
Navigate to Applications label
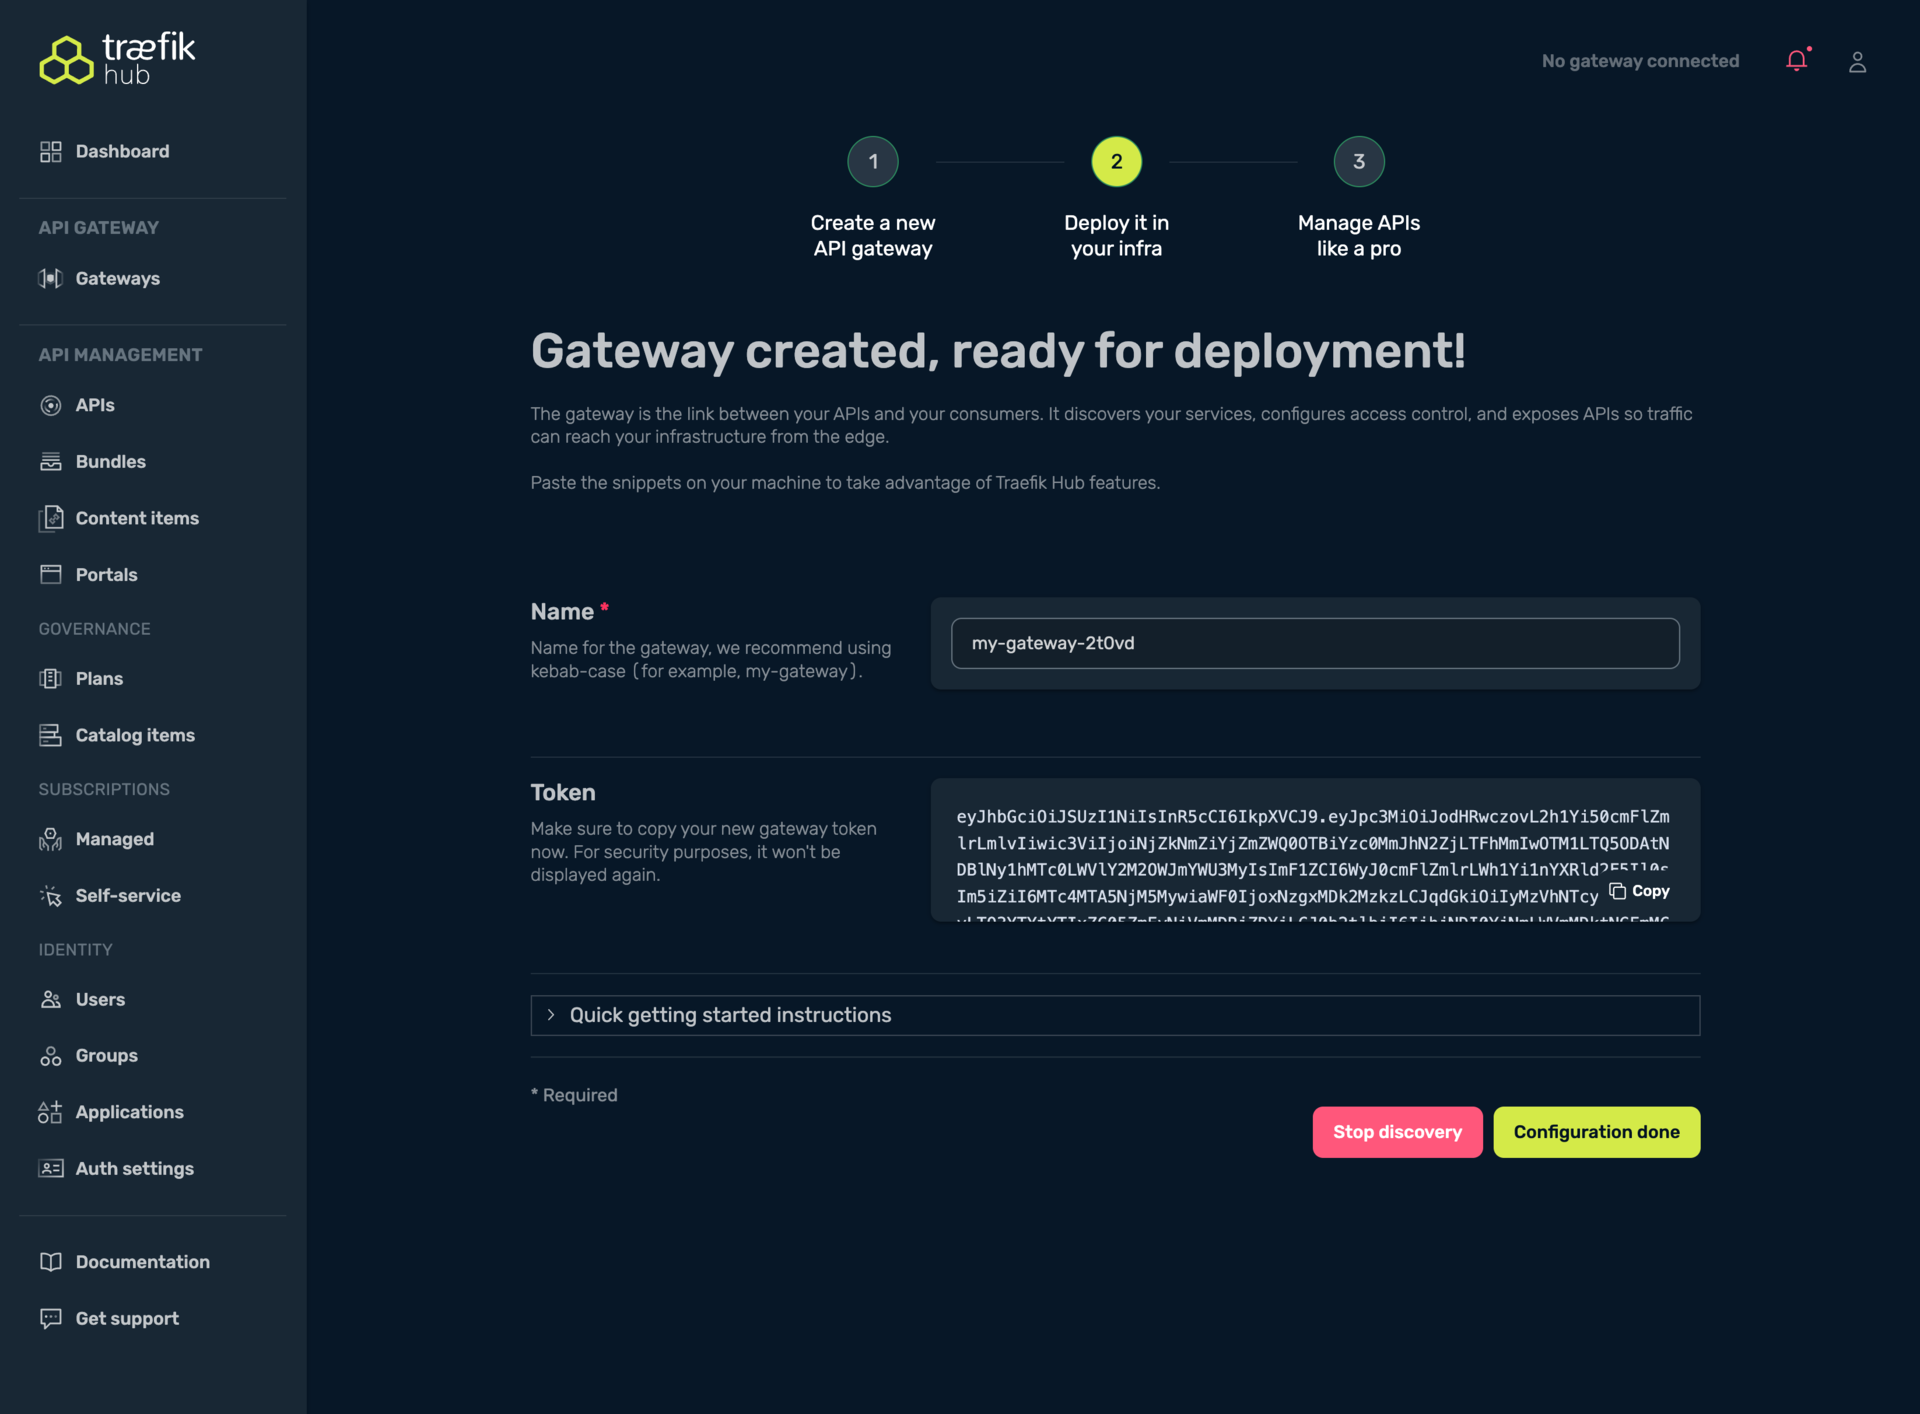pyautogui.click(x=130, y=1112)
